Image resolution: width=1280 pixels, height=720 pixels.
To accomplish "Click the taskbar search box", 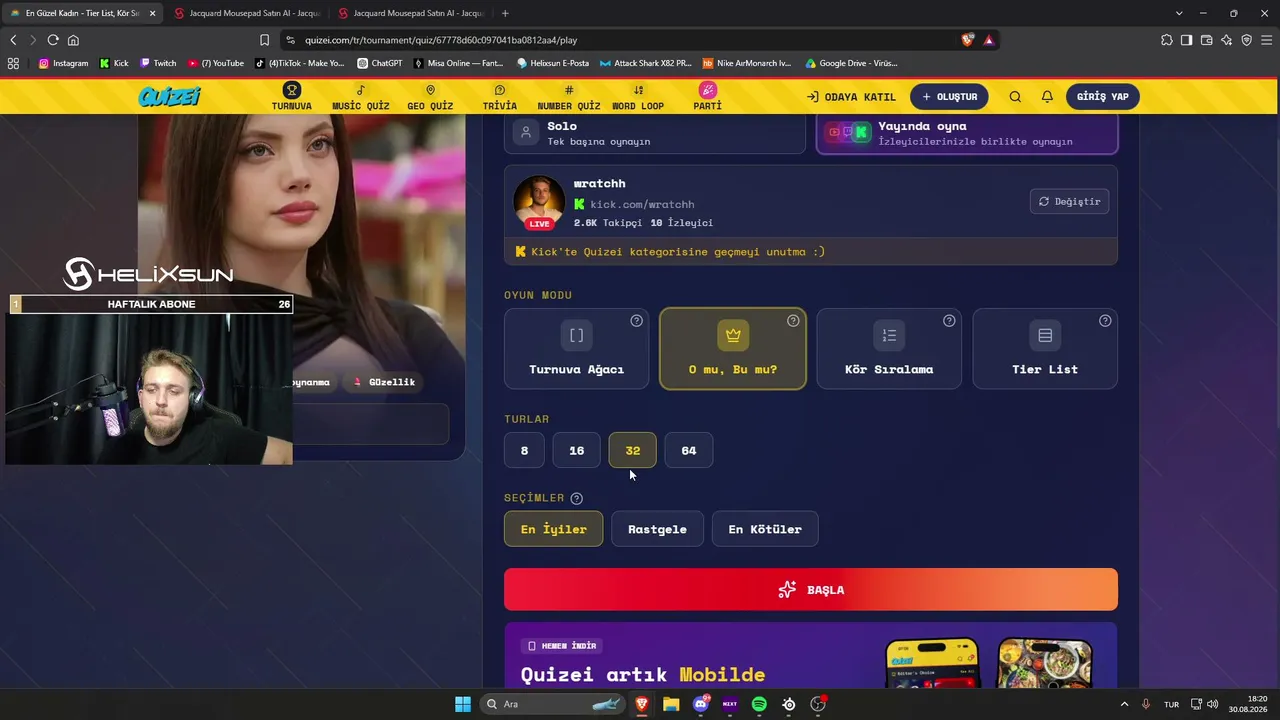I will point(553,704).
